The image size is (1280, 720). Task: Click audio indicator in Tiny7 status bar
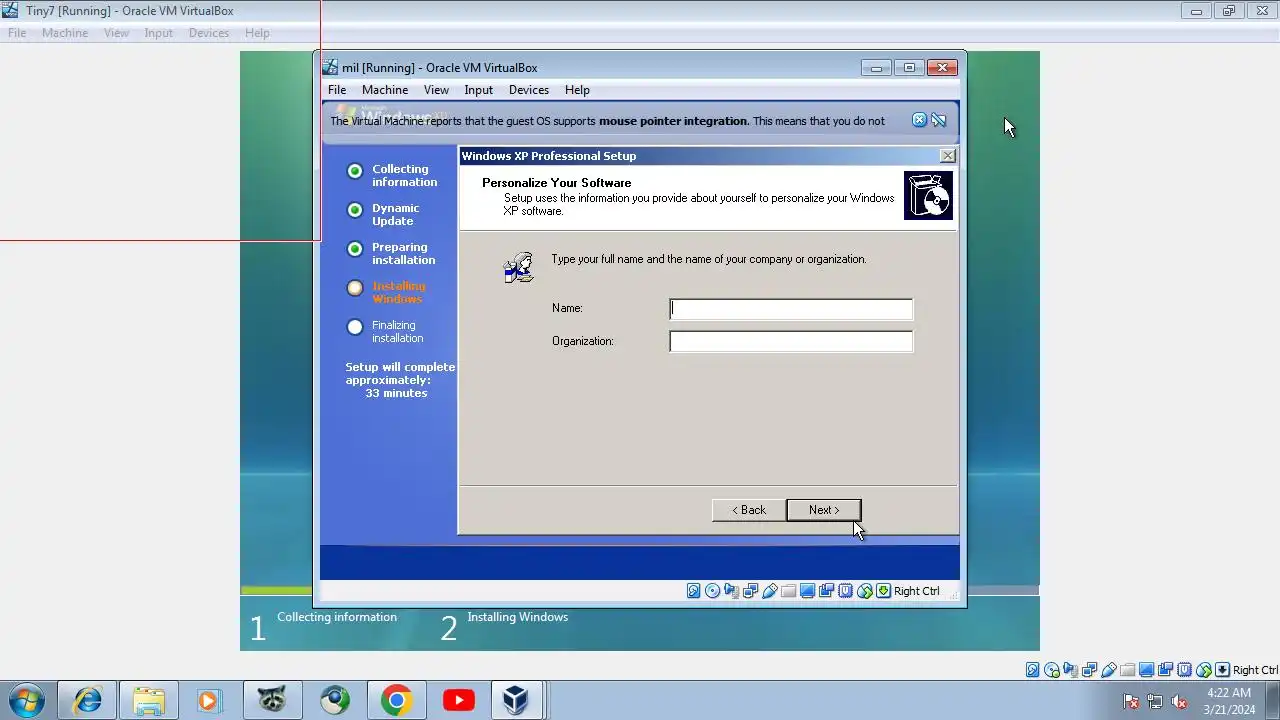pyautogui.click(x=1070, y=670)
